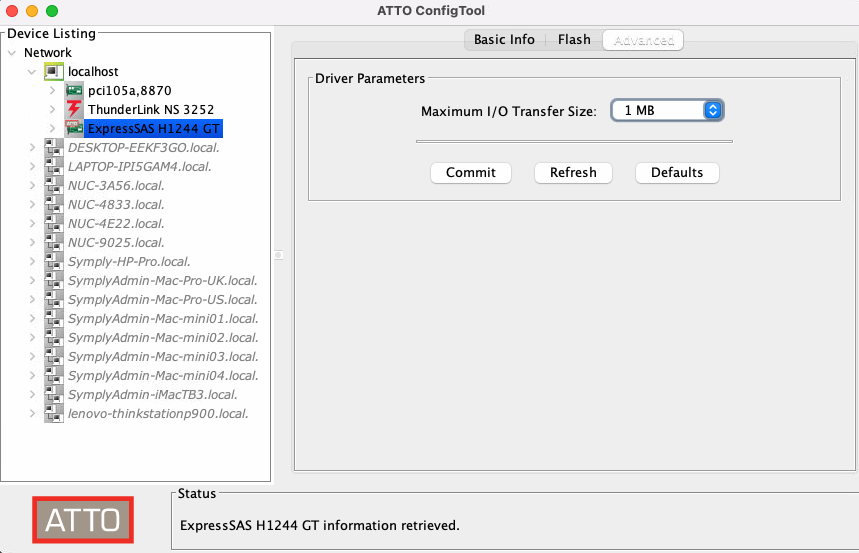
Task: Click the SymplyAdmin-Mac-Pro-US.local host icon
Action: [x=54, y=299]
